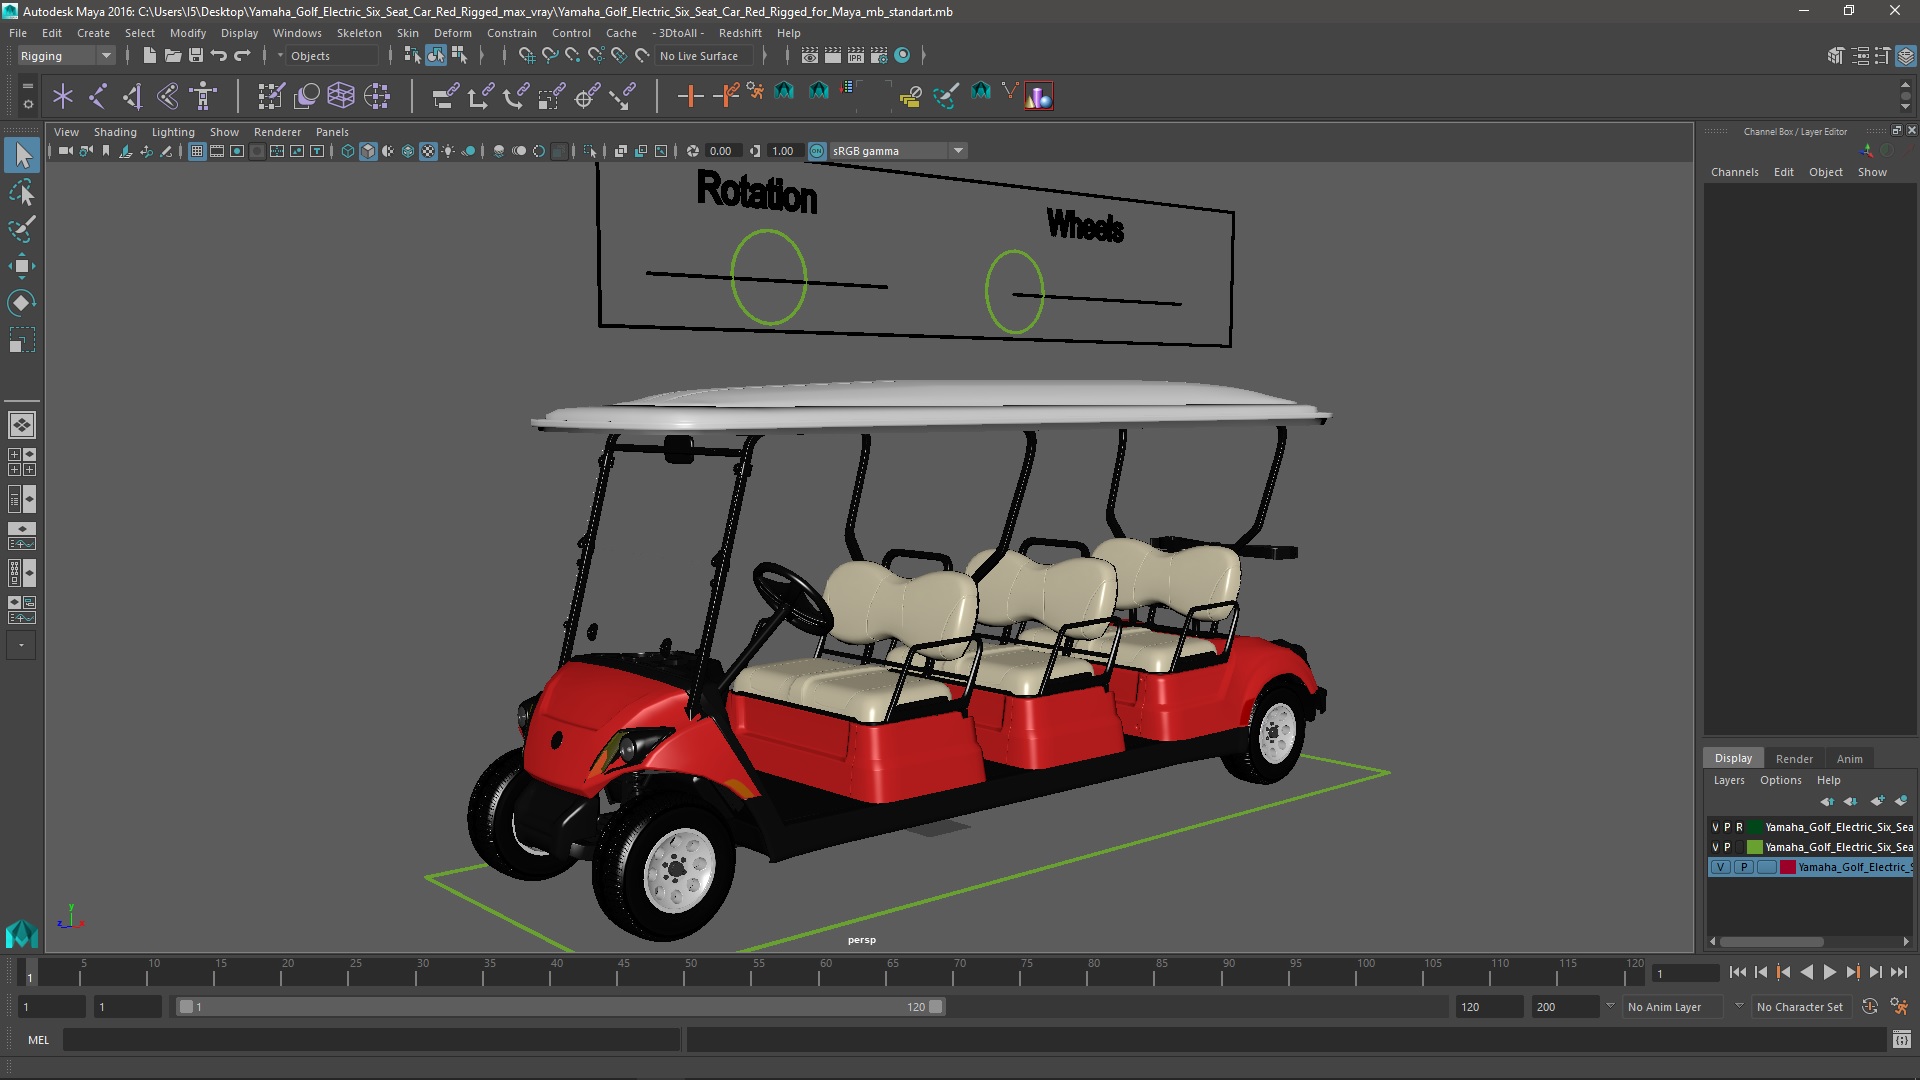Play the animation forward
1920x1080 pixels.
pos(1829,972)
